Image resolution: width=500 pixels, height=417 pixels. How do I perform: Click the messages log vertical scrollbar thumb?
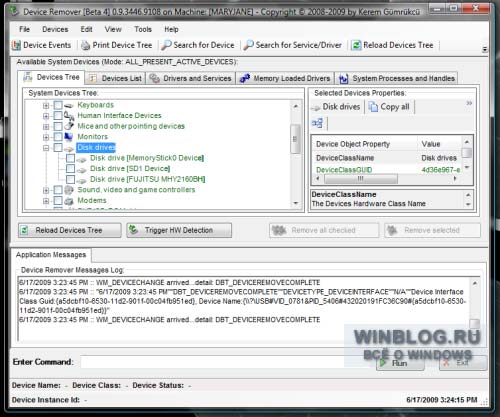coord(474,323)
